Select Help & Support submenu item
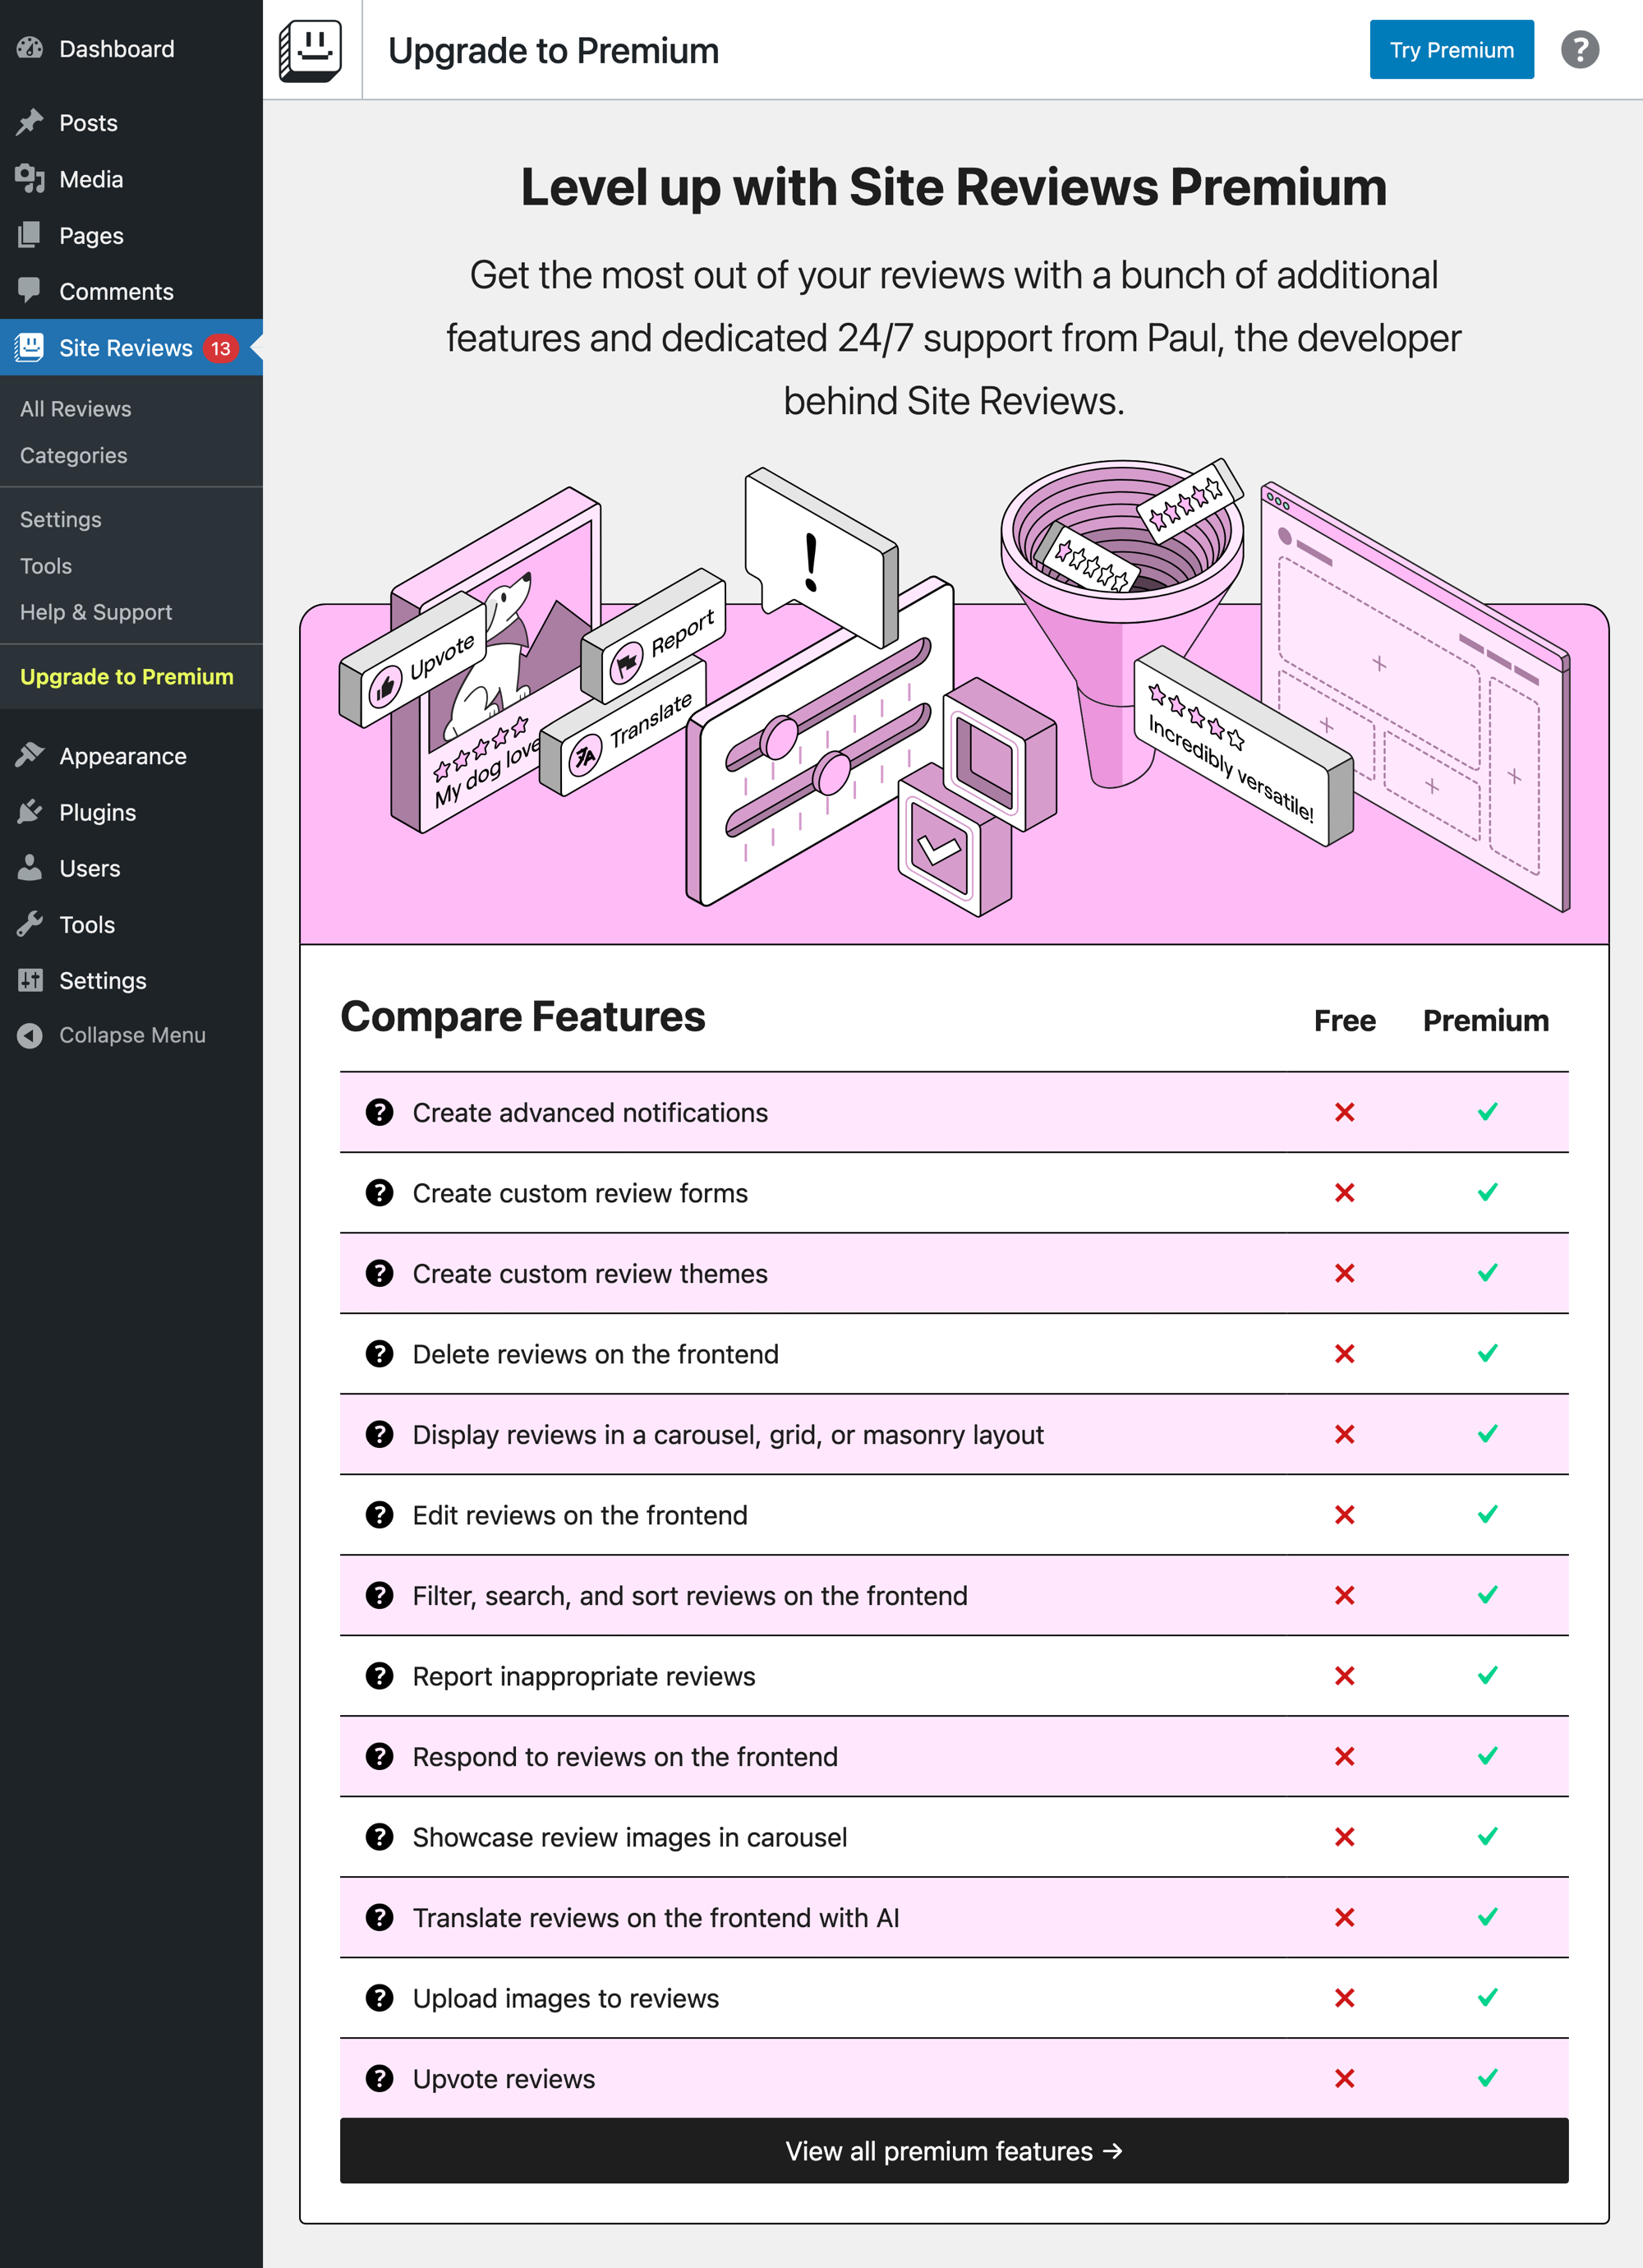The width and height of the screenshot is (1643, 2268). (95, 612)
